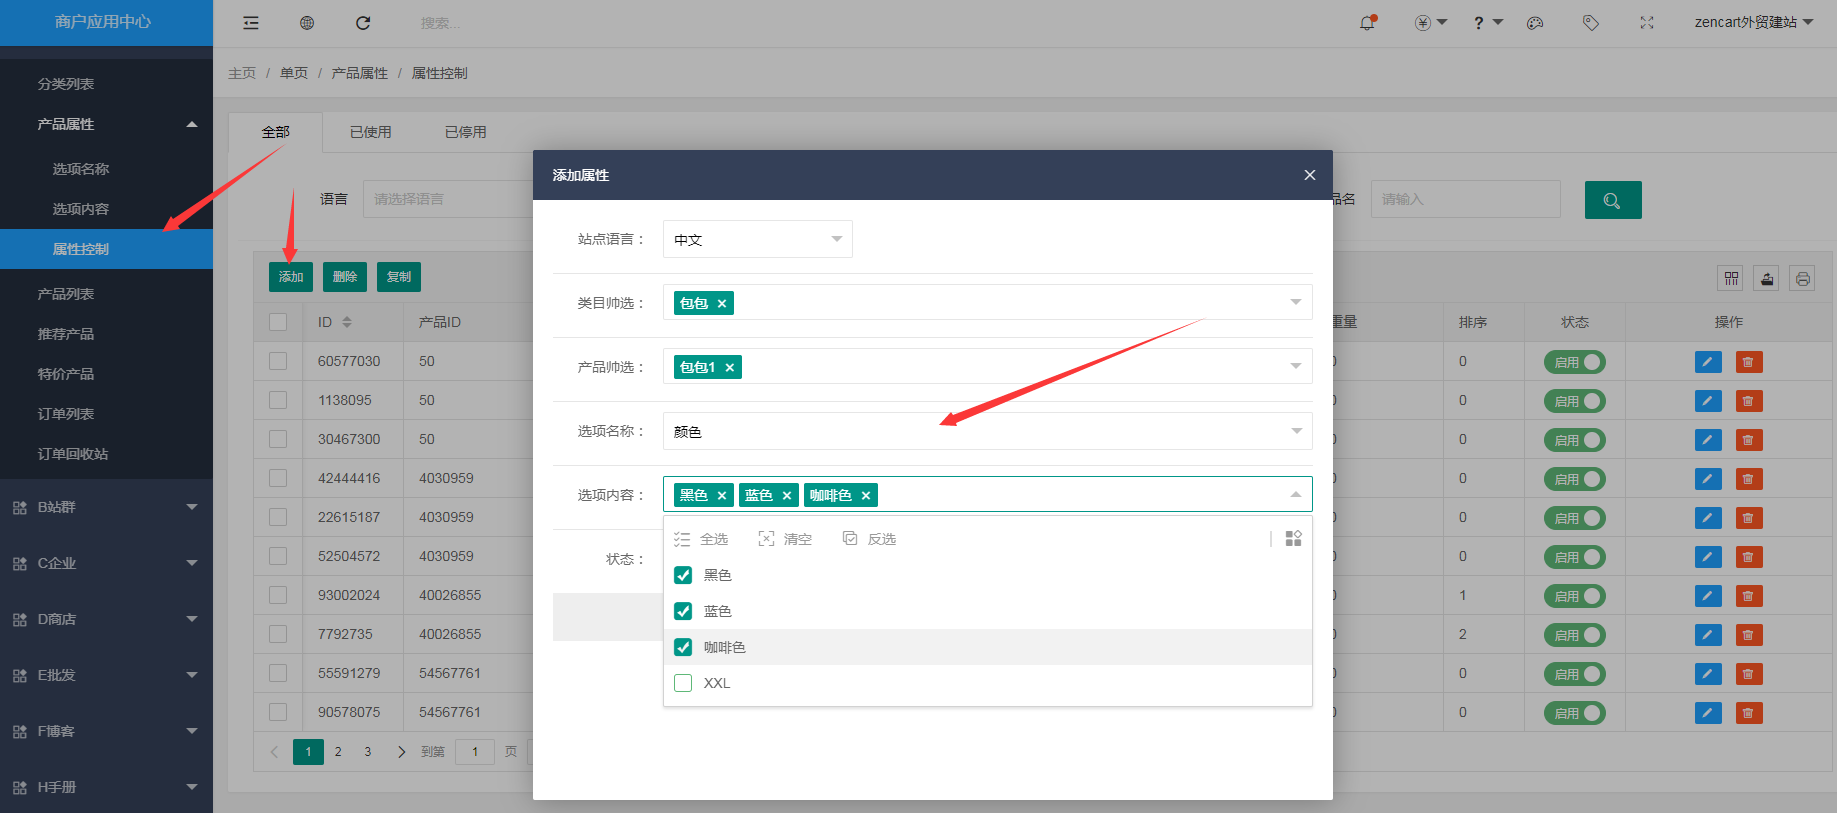This screenshot has width=1837, height=813.
Task: Click the green search magnifier button
Action: [x=1612, y=200]
